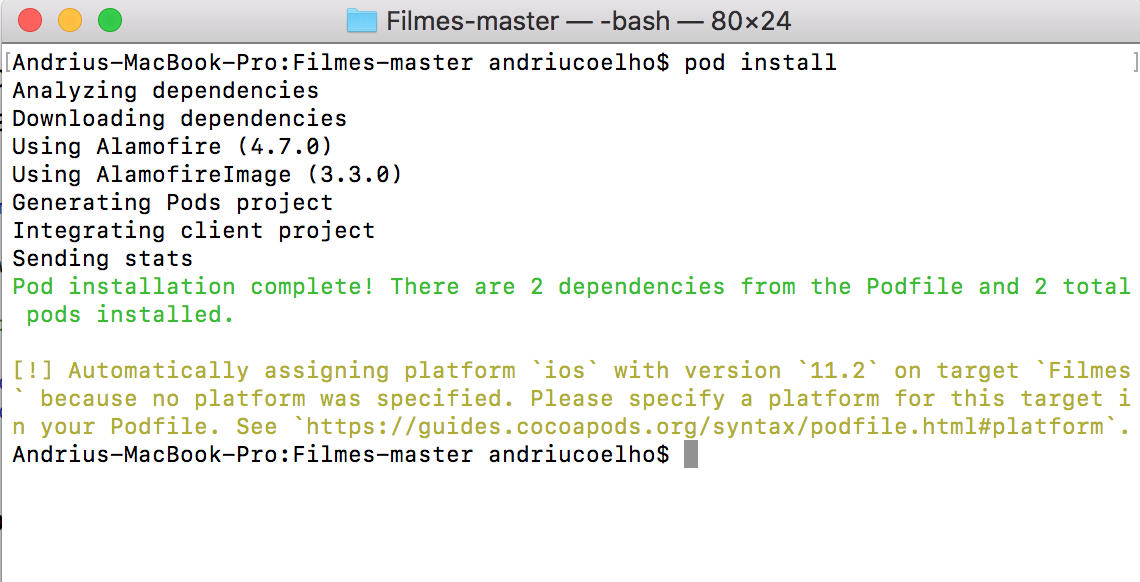Click the window title 'Filmes-master — -bash — 80×24'
This screenshot has width=1140, height=582.
pyautogui.click(x=588, y=20)
